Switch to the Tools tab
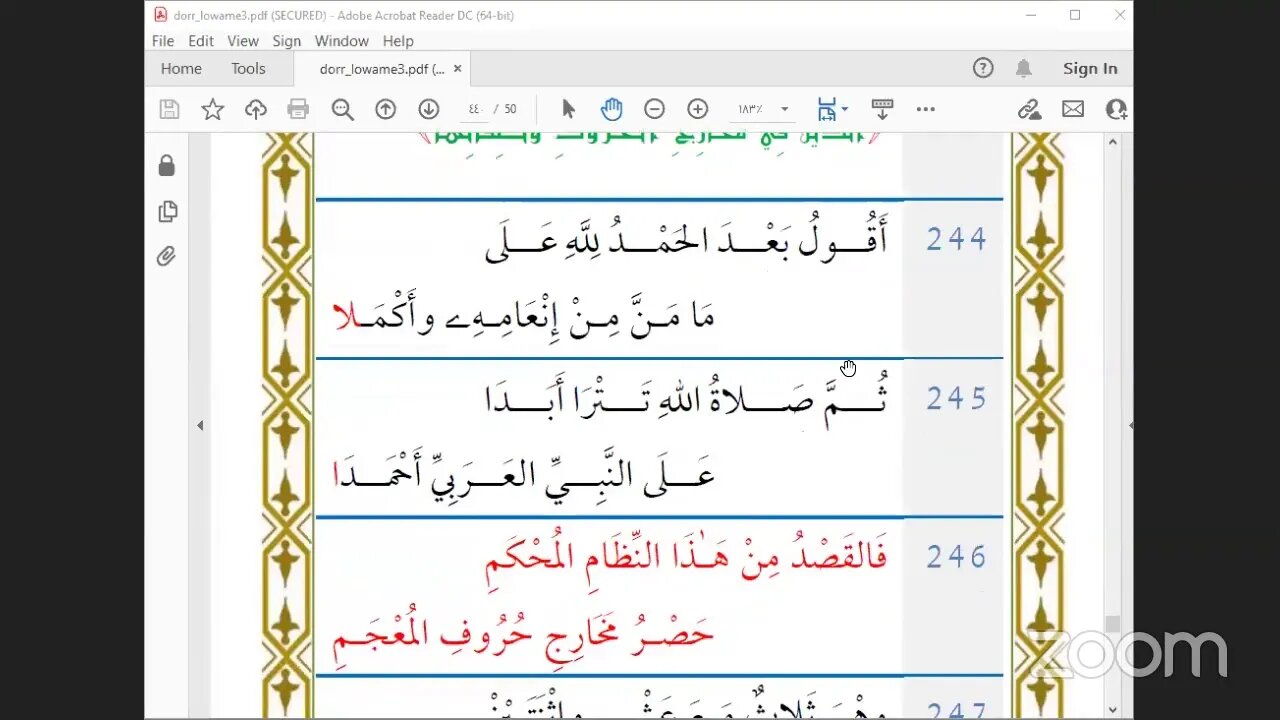The width and height of the screenshot is (1280, 720). click(248, 69)
